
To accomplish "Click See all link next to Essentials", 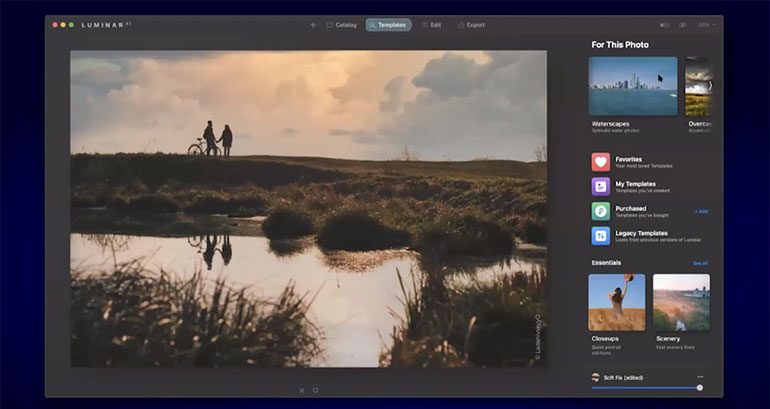I will [x=700, y=263].
